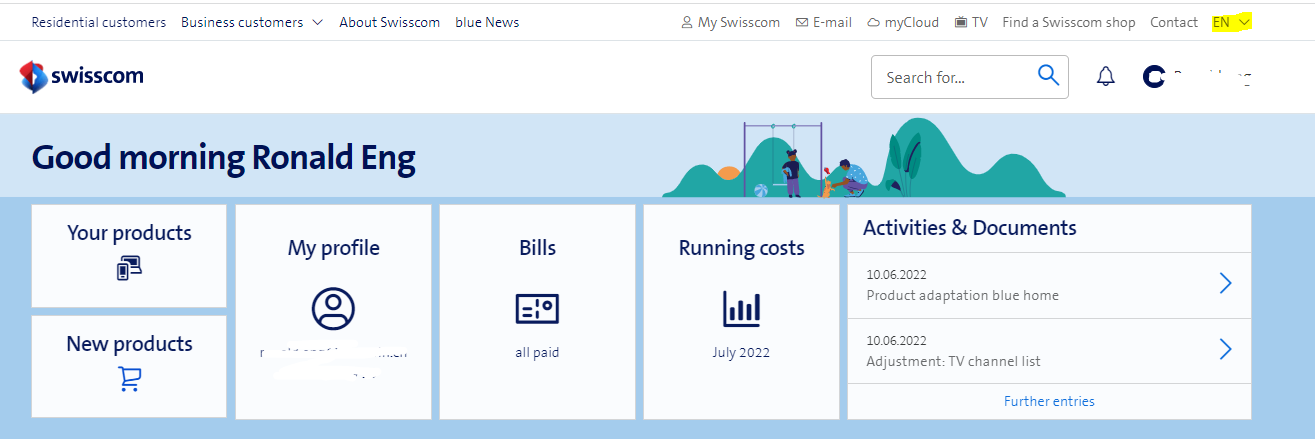The height and width of the screenshot is (439, 1315).
Task: Click the Further entries link
Action: tap(1049, 401)
